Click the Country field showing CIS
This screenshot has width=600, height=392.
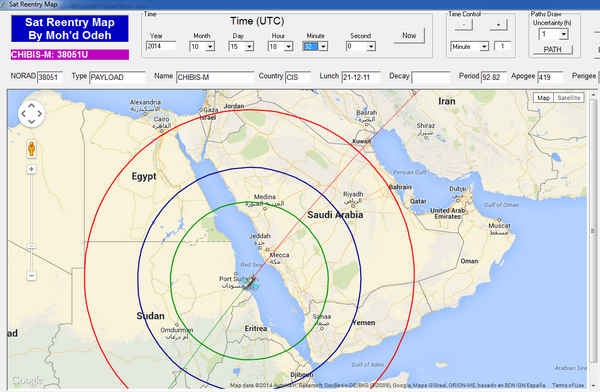click(298, 77)
